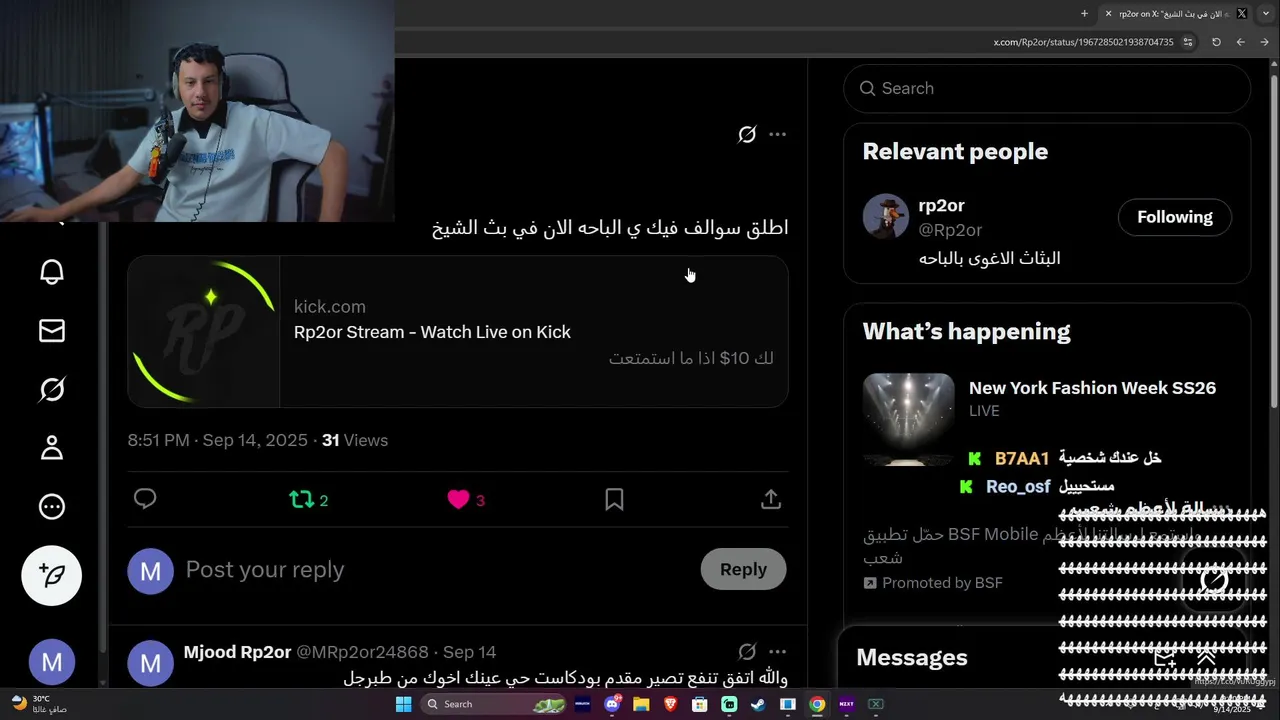
Task: Open the tab search dropdown arrow in Chrome
Action: coord(1267,13)
